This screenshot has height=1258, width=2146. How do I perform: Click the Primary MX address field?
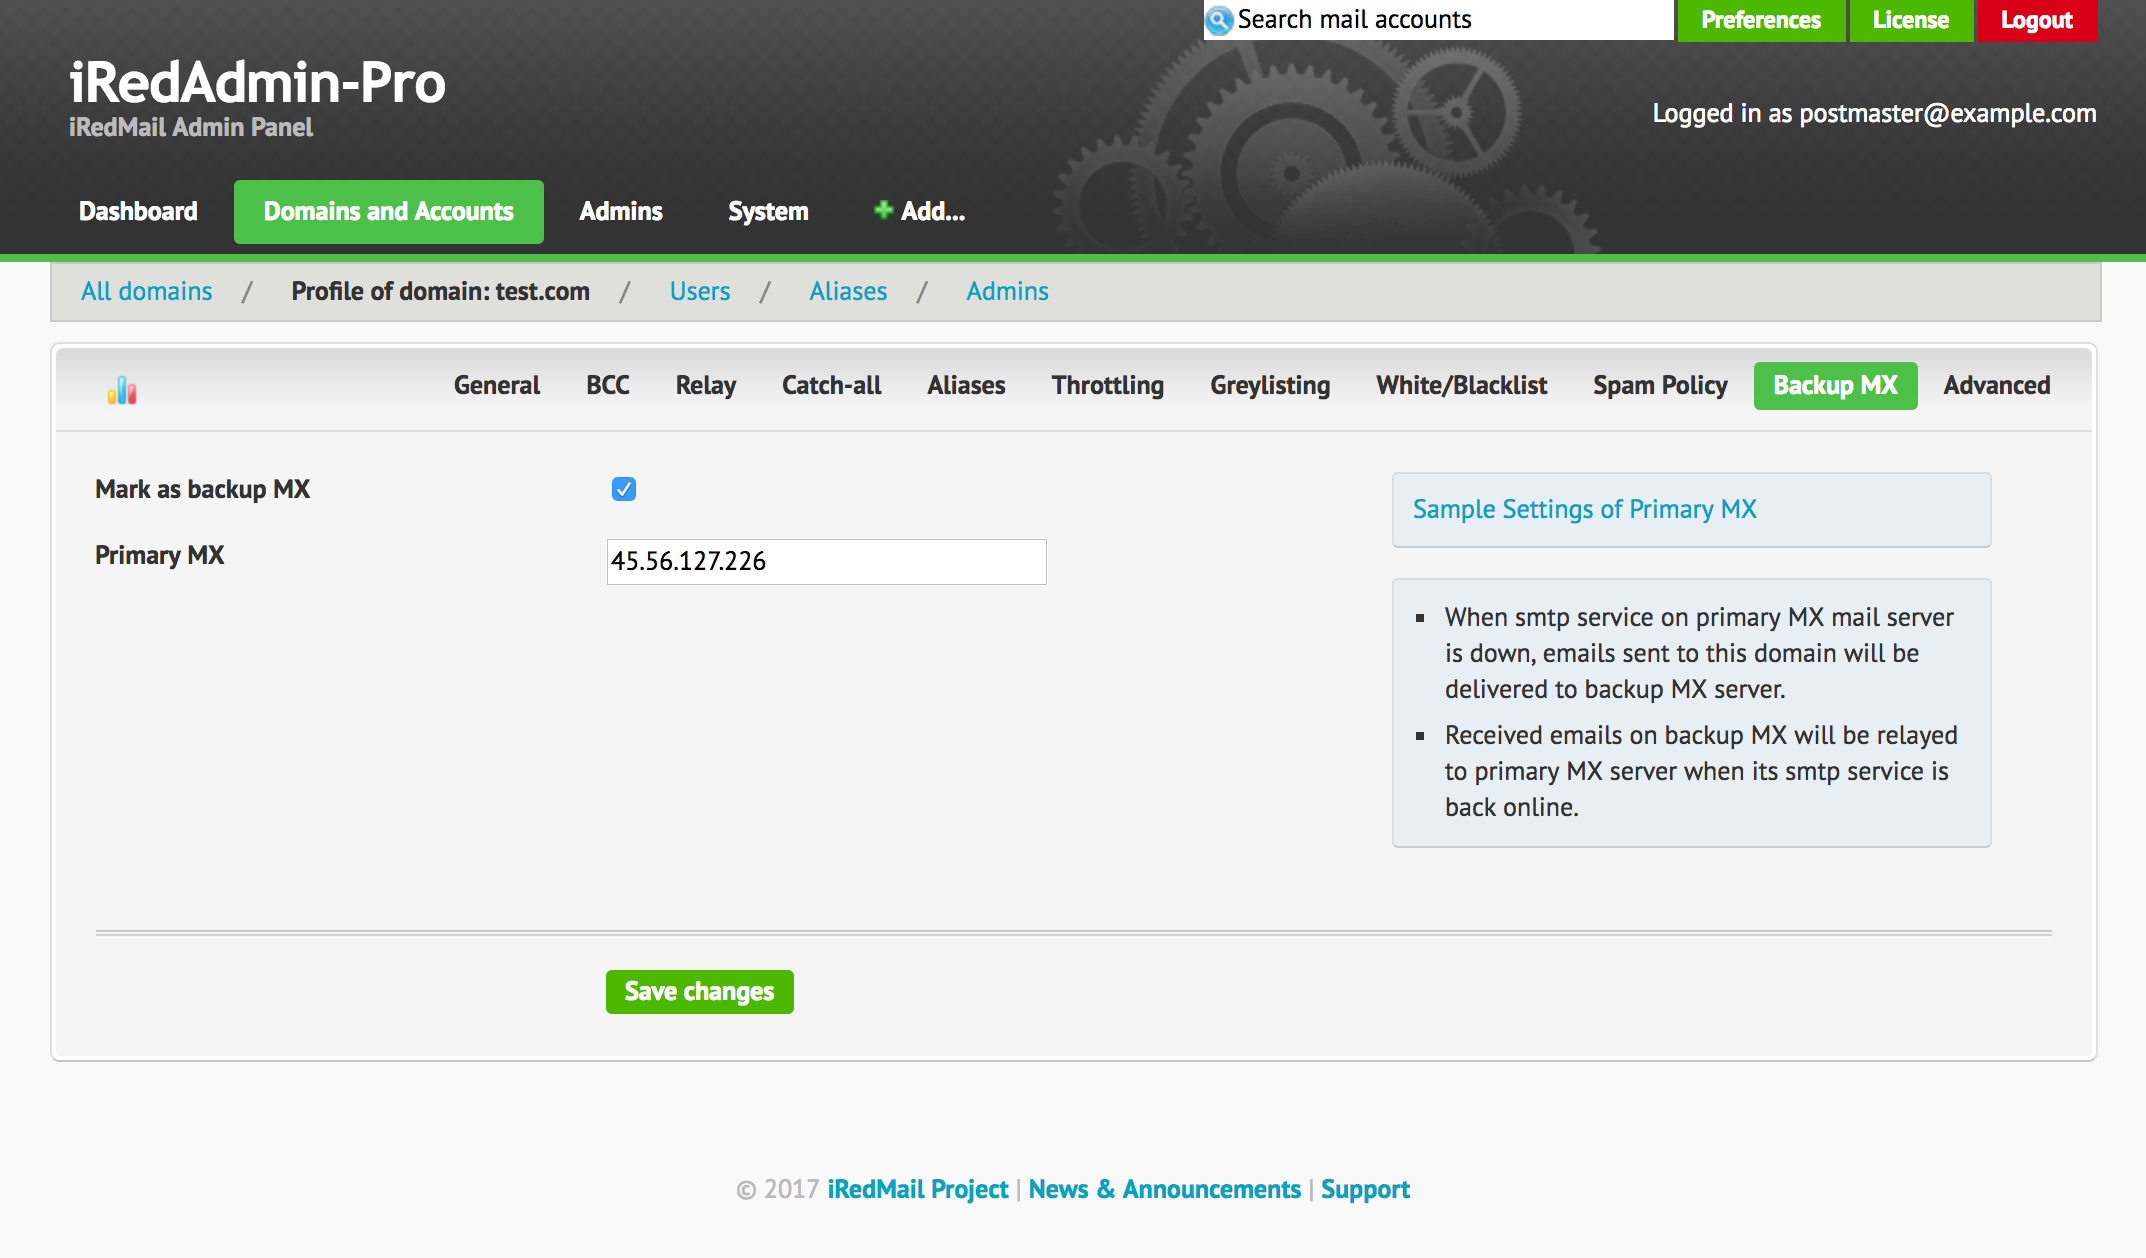click(x=826, y=562)
